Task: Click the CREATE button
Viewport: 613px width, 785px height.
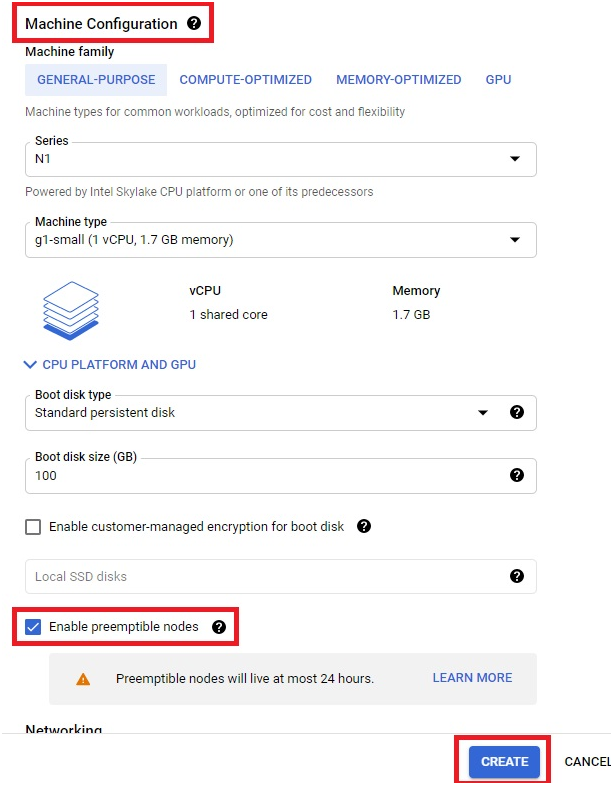Action: pos(504,761)
